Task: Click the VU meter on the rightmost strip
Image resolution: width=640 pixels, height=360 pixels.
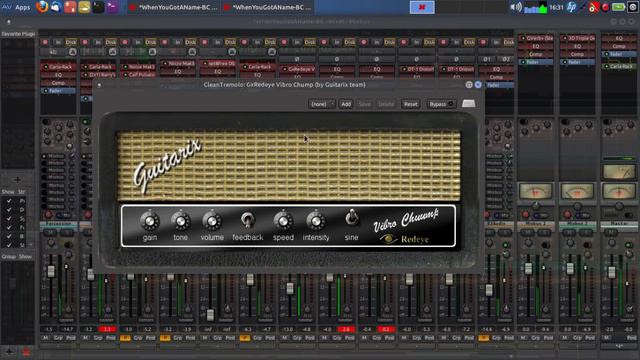Action: [619, 191]
